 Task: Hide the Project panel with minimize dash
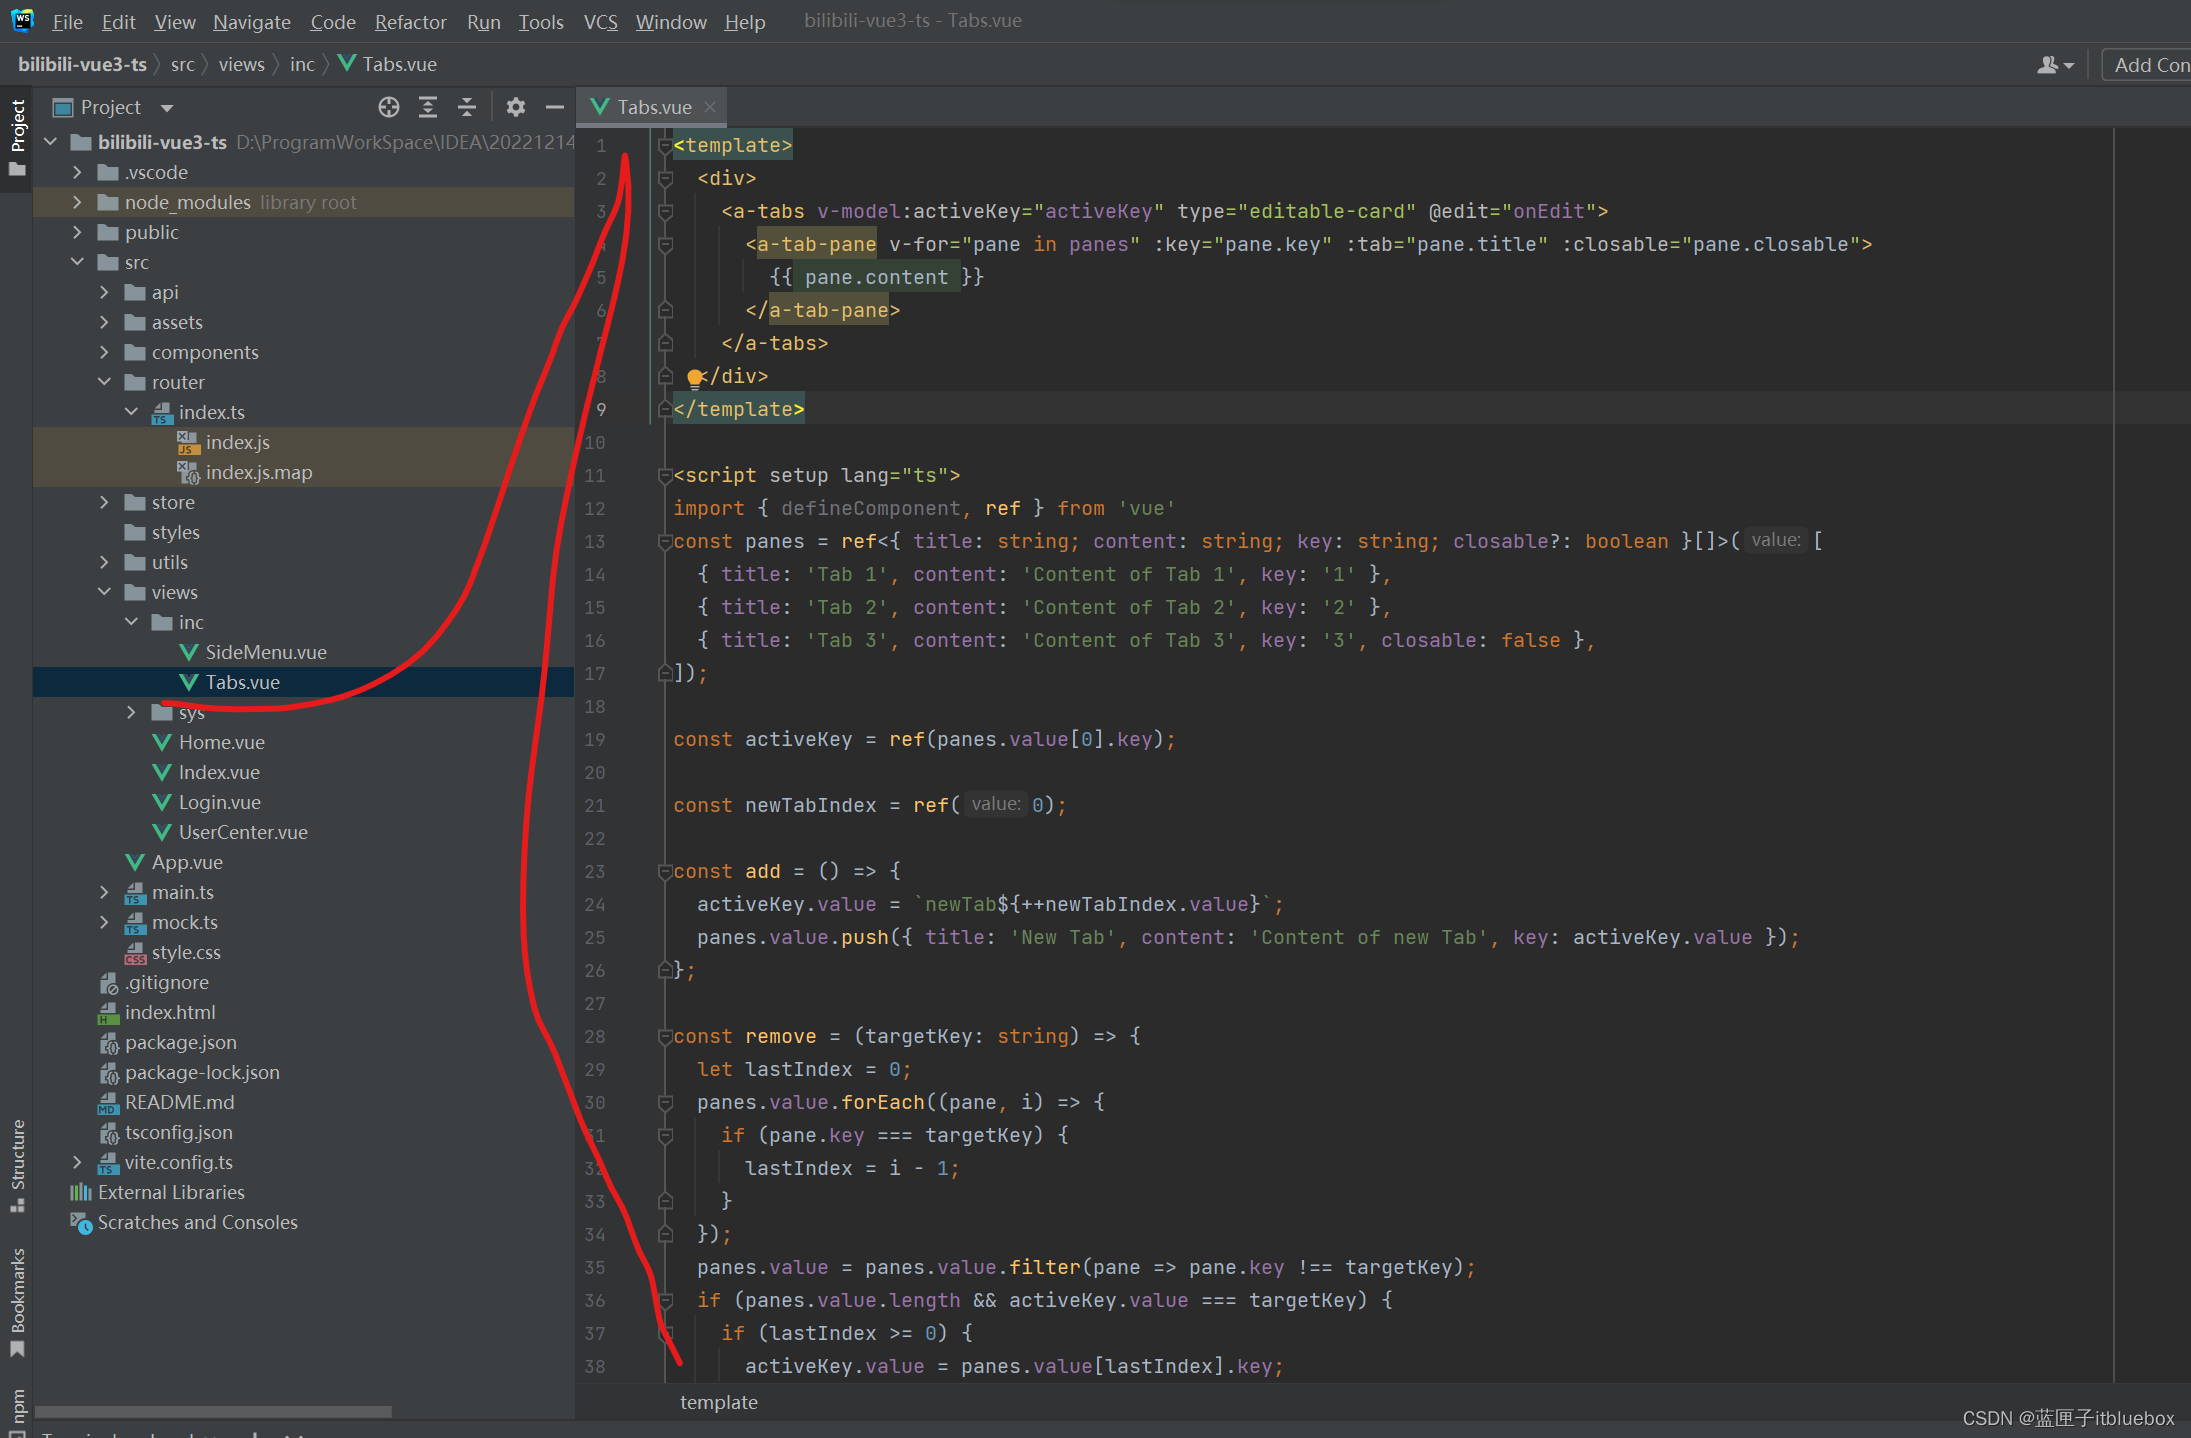click(x=555, y=107)
